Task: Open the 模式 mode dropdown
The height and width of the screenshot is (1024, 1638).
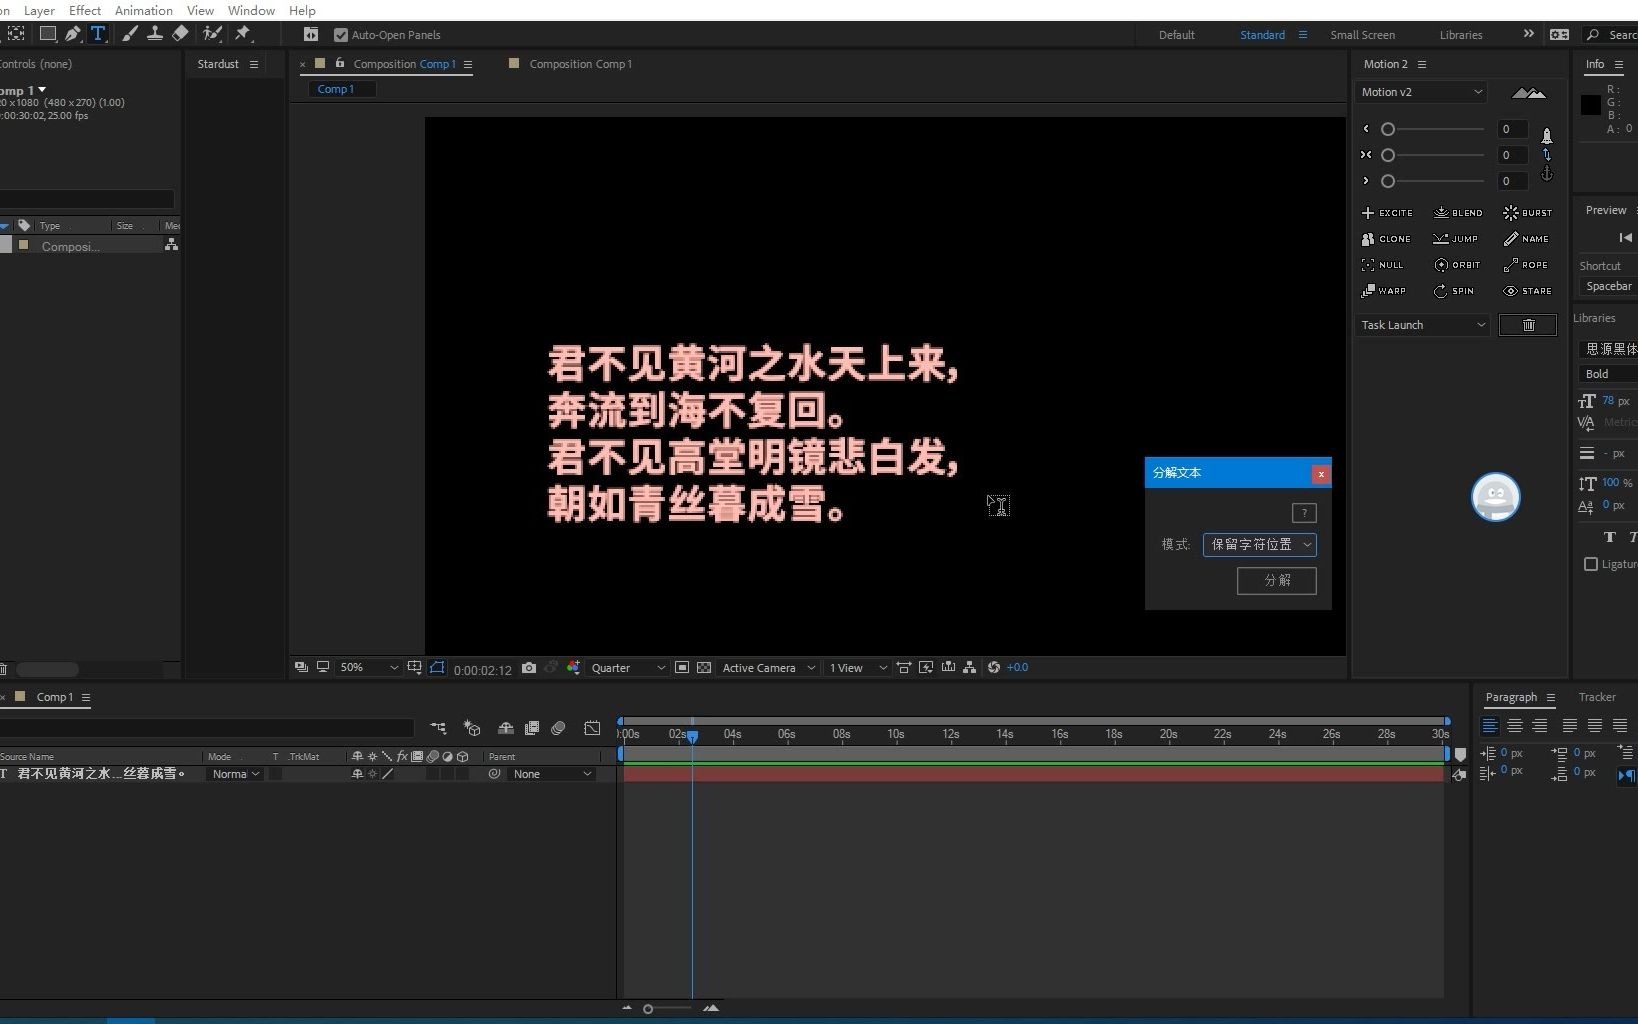Action: tap(1259, 545)
